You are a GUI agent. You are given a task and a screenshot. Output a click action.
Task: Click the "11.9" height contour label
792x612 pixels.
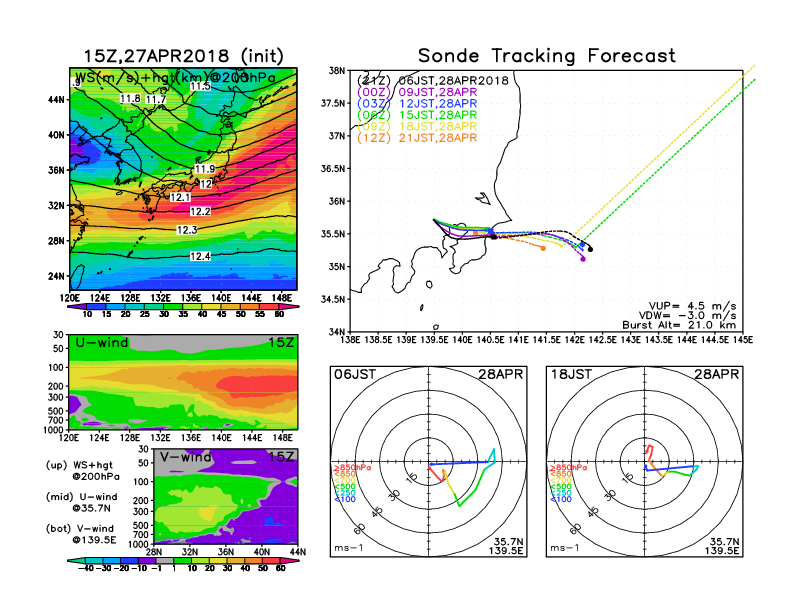coord(205,169)
